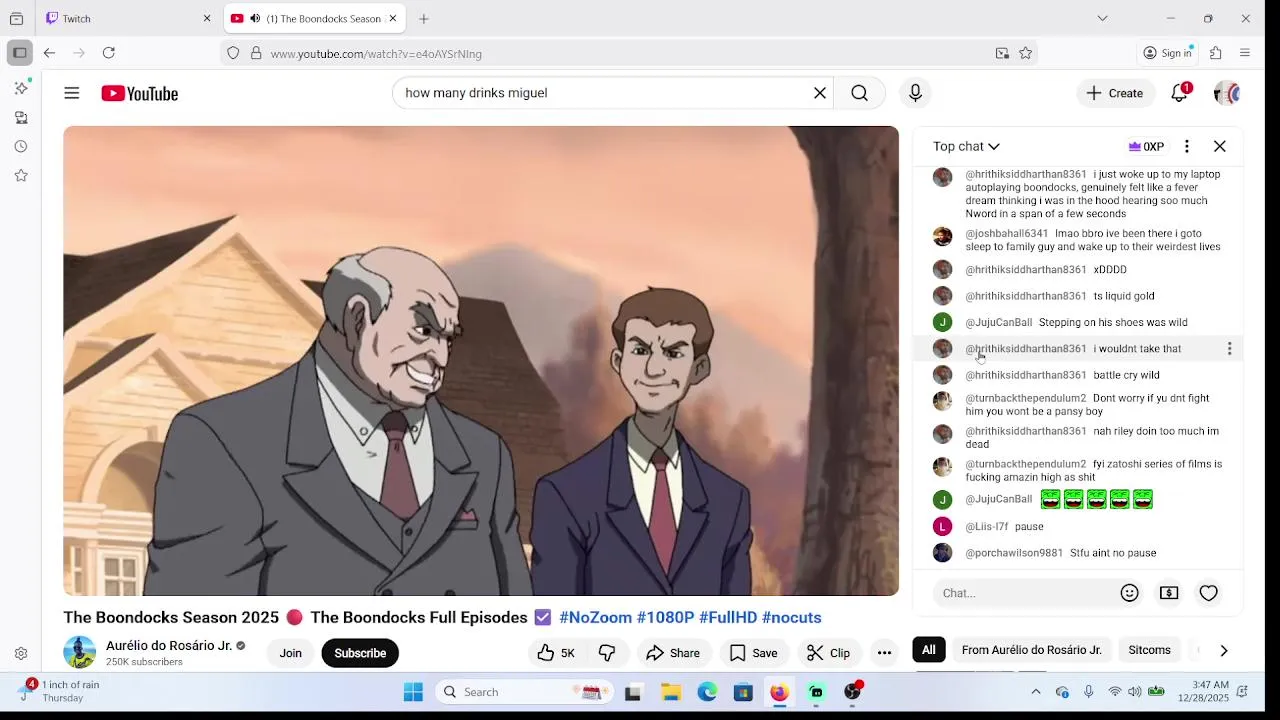The width and height of the screenshot is (1280, 720).
Task: Click the Boondocks video player
Action: click(481, 361)
